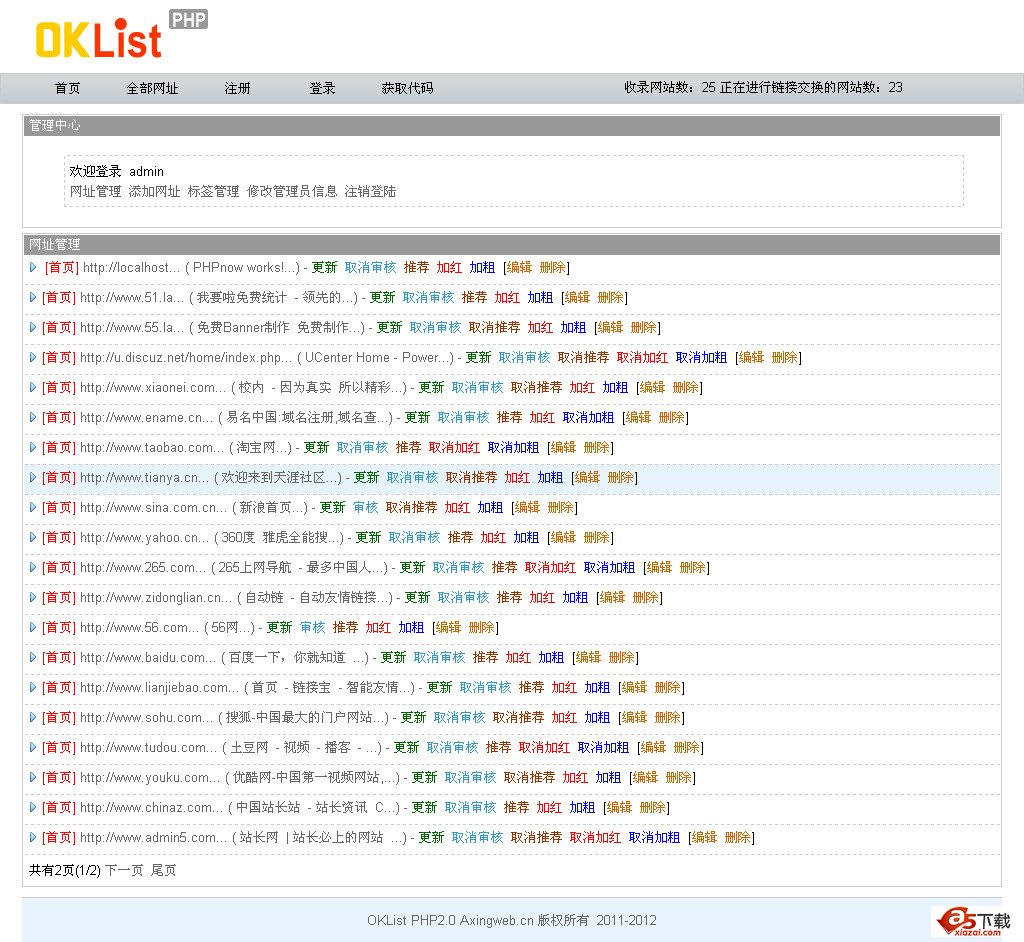Click 加红 for www.xiaonei.com entry

click(x=582, y=387)
